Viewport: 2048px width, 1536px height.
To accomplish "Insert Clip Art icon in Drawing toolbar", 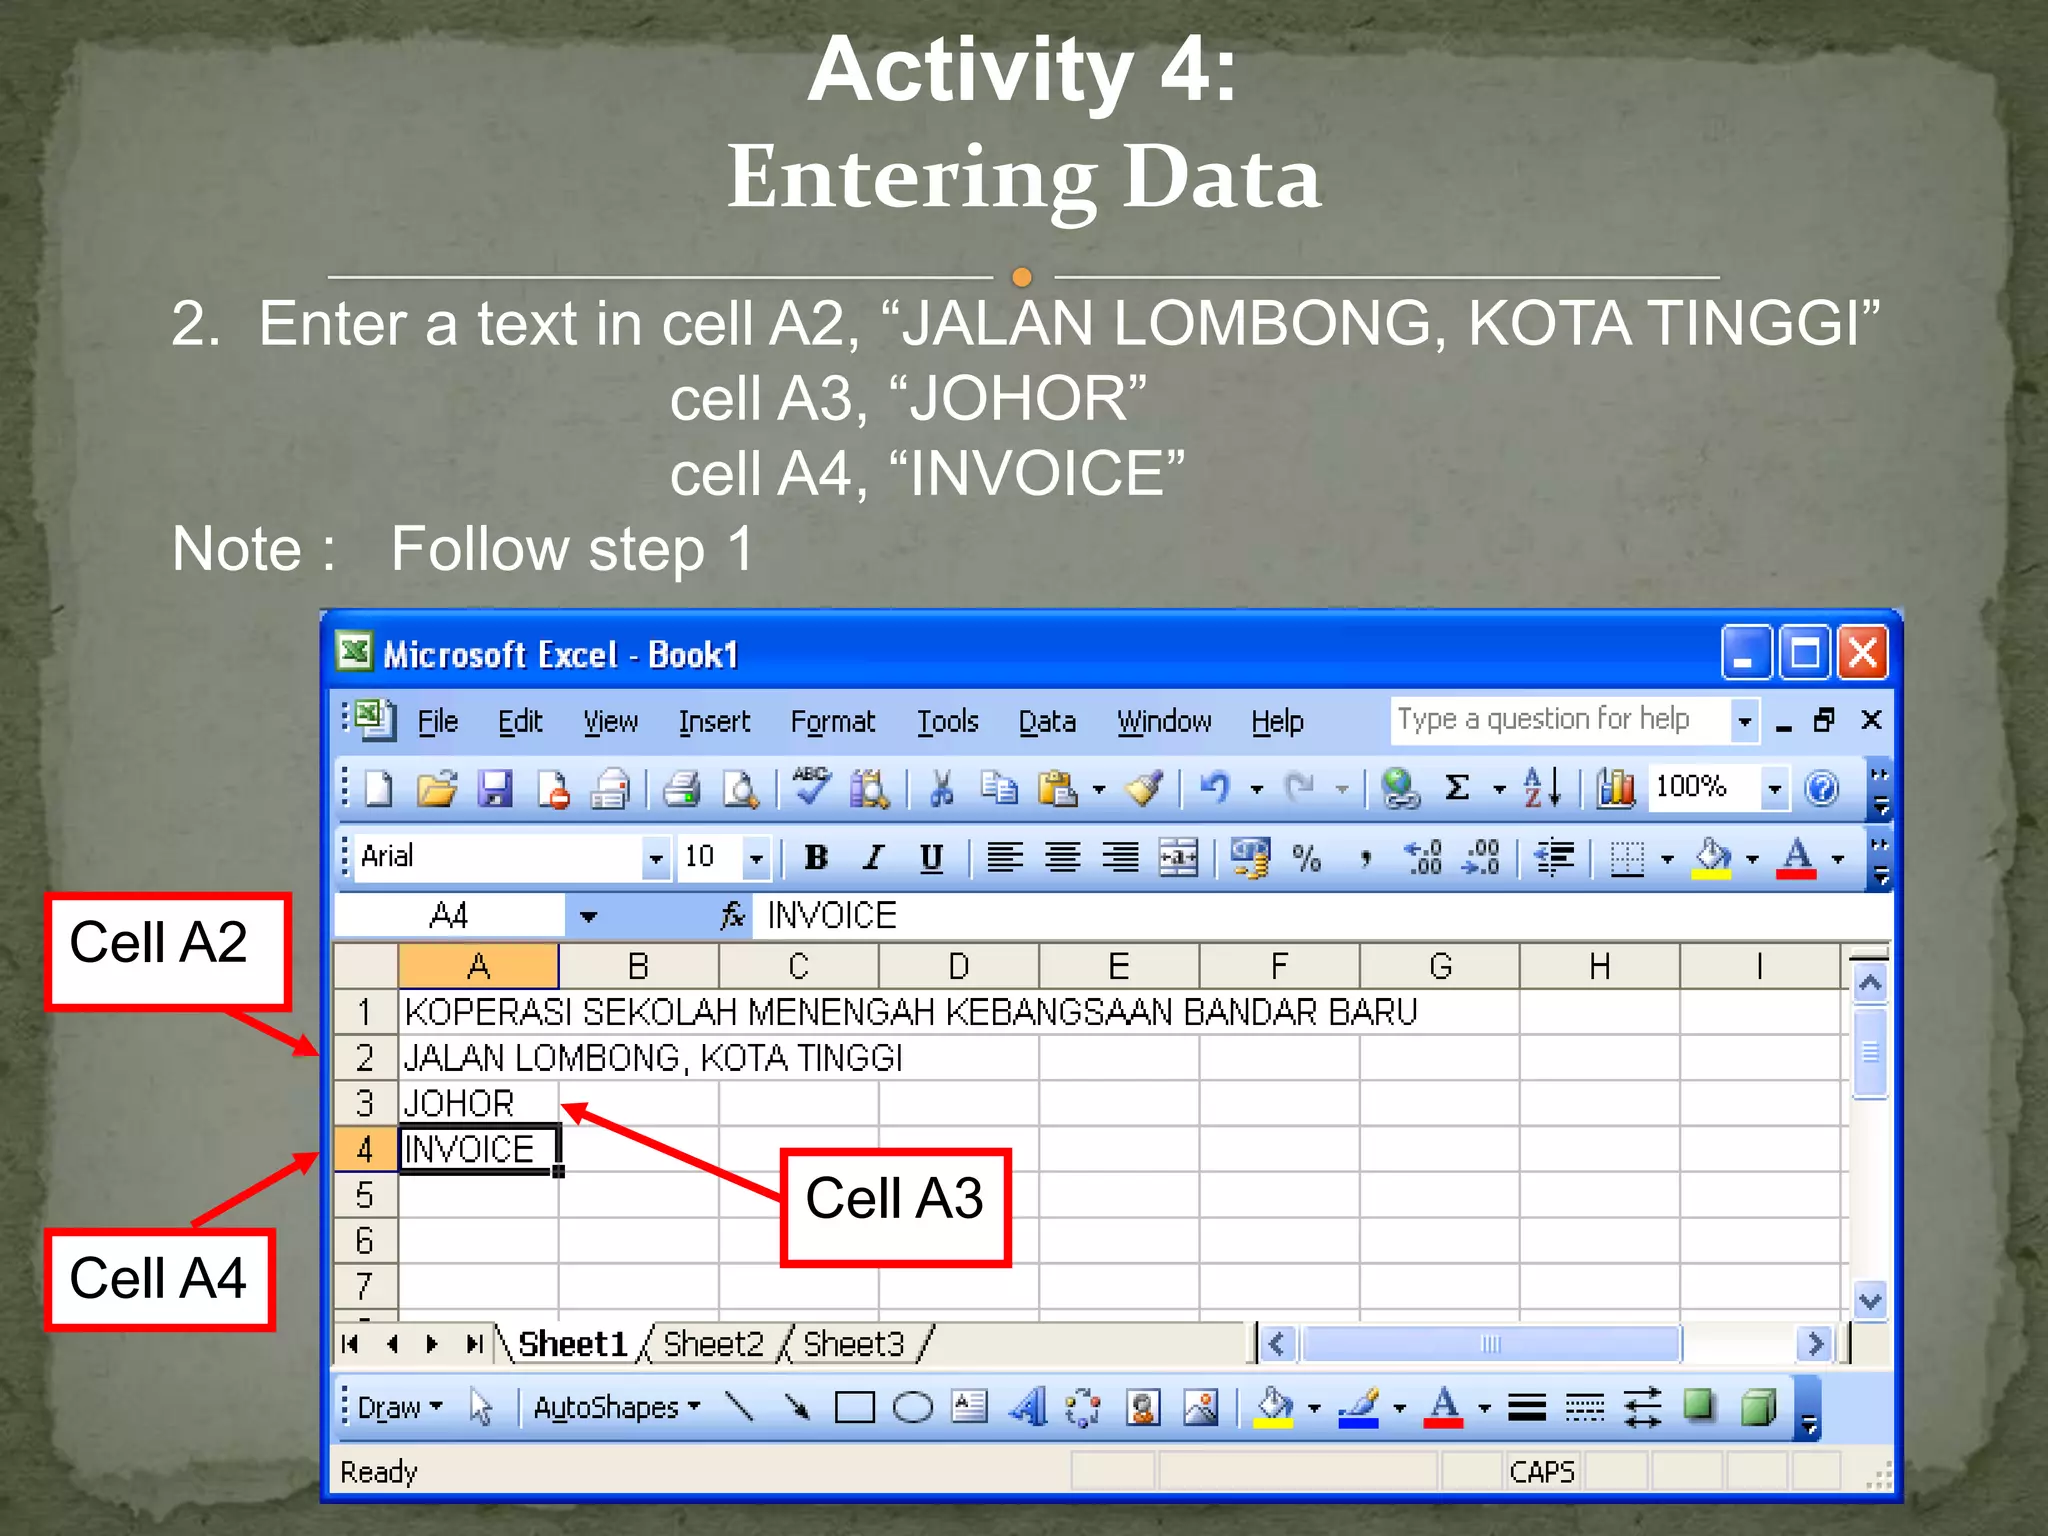I will [x=1143, y=1408].
